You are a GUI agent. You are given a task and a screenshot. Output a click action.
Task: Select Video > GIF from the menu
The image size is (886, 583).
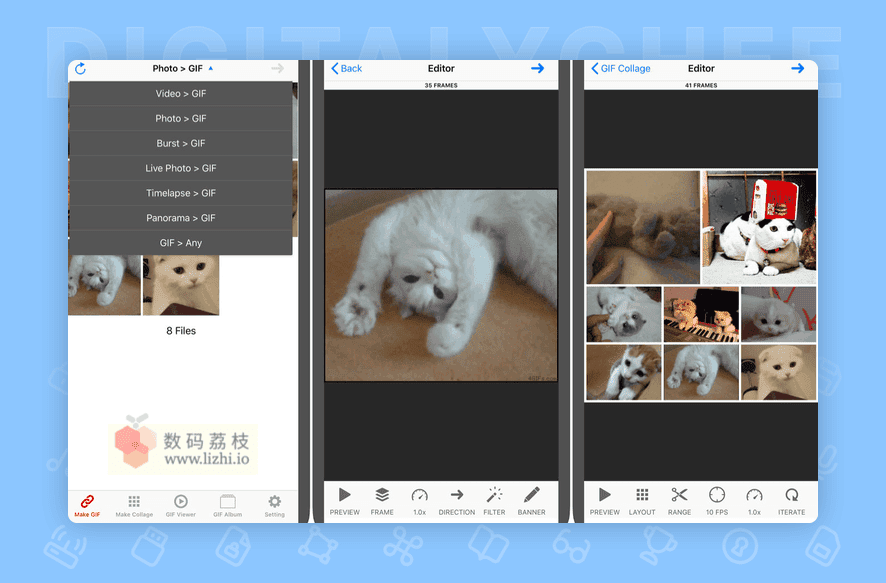(x=181, y=94)
